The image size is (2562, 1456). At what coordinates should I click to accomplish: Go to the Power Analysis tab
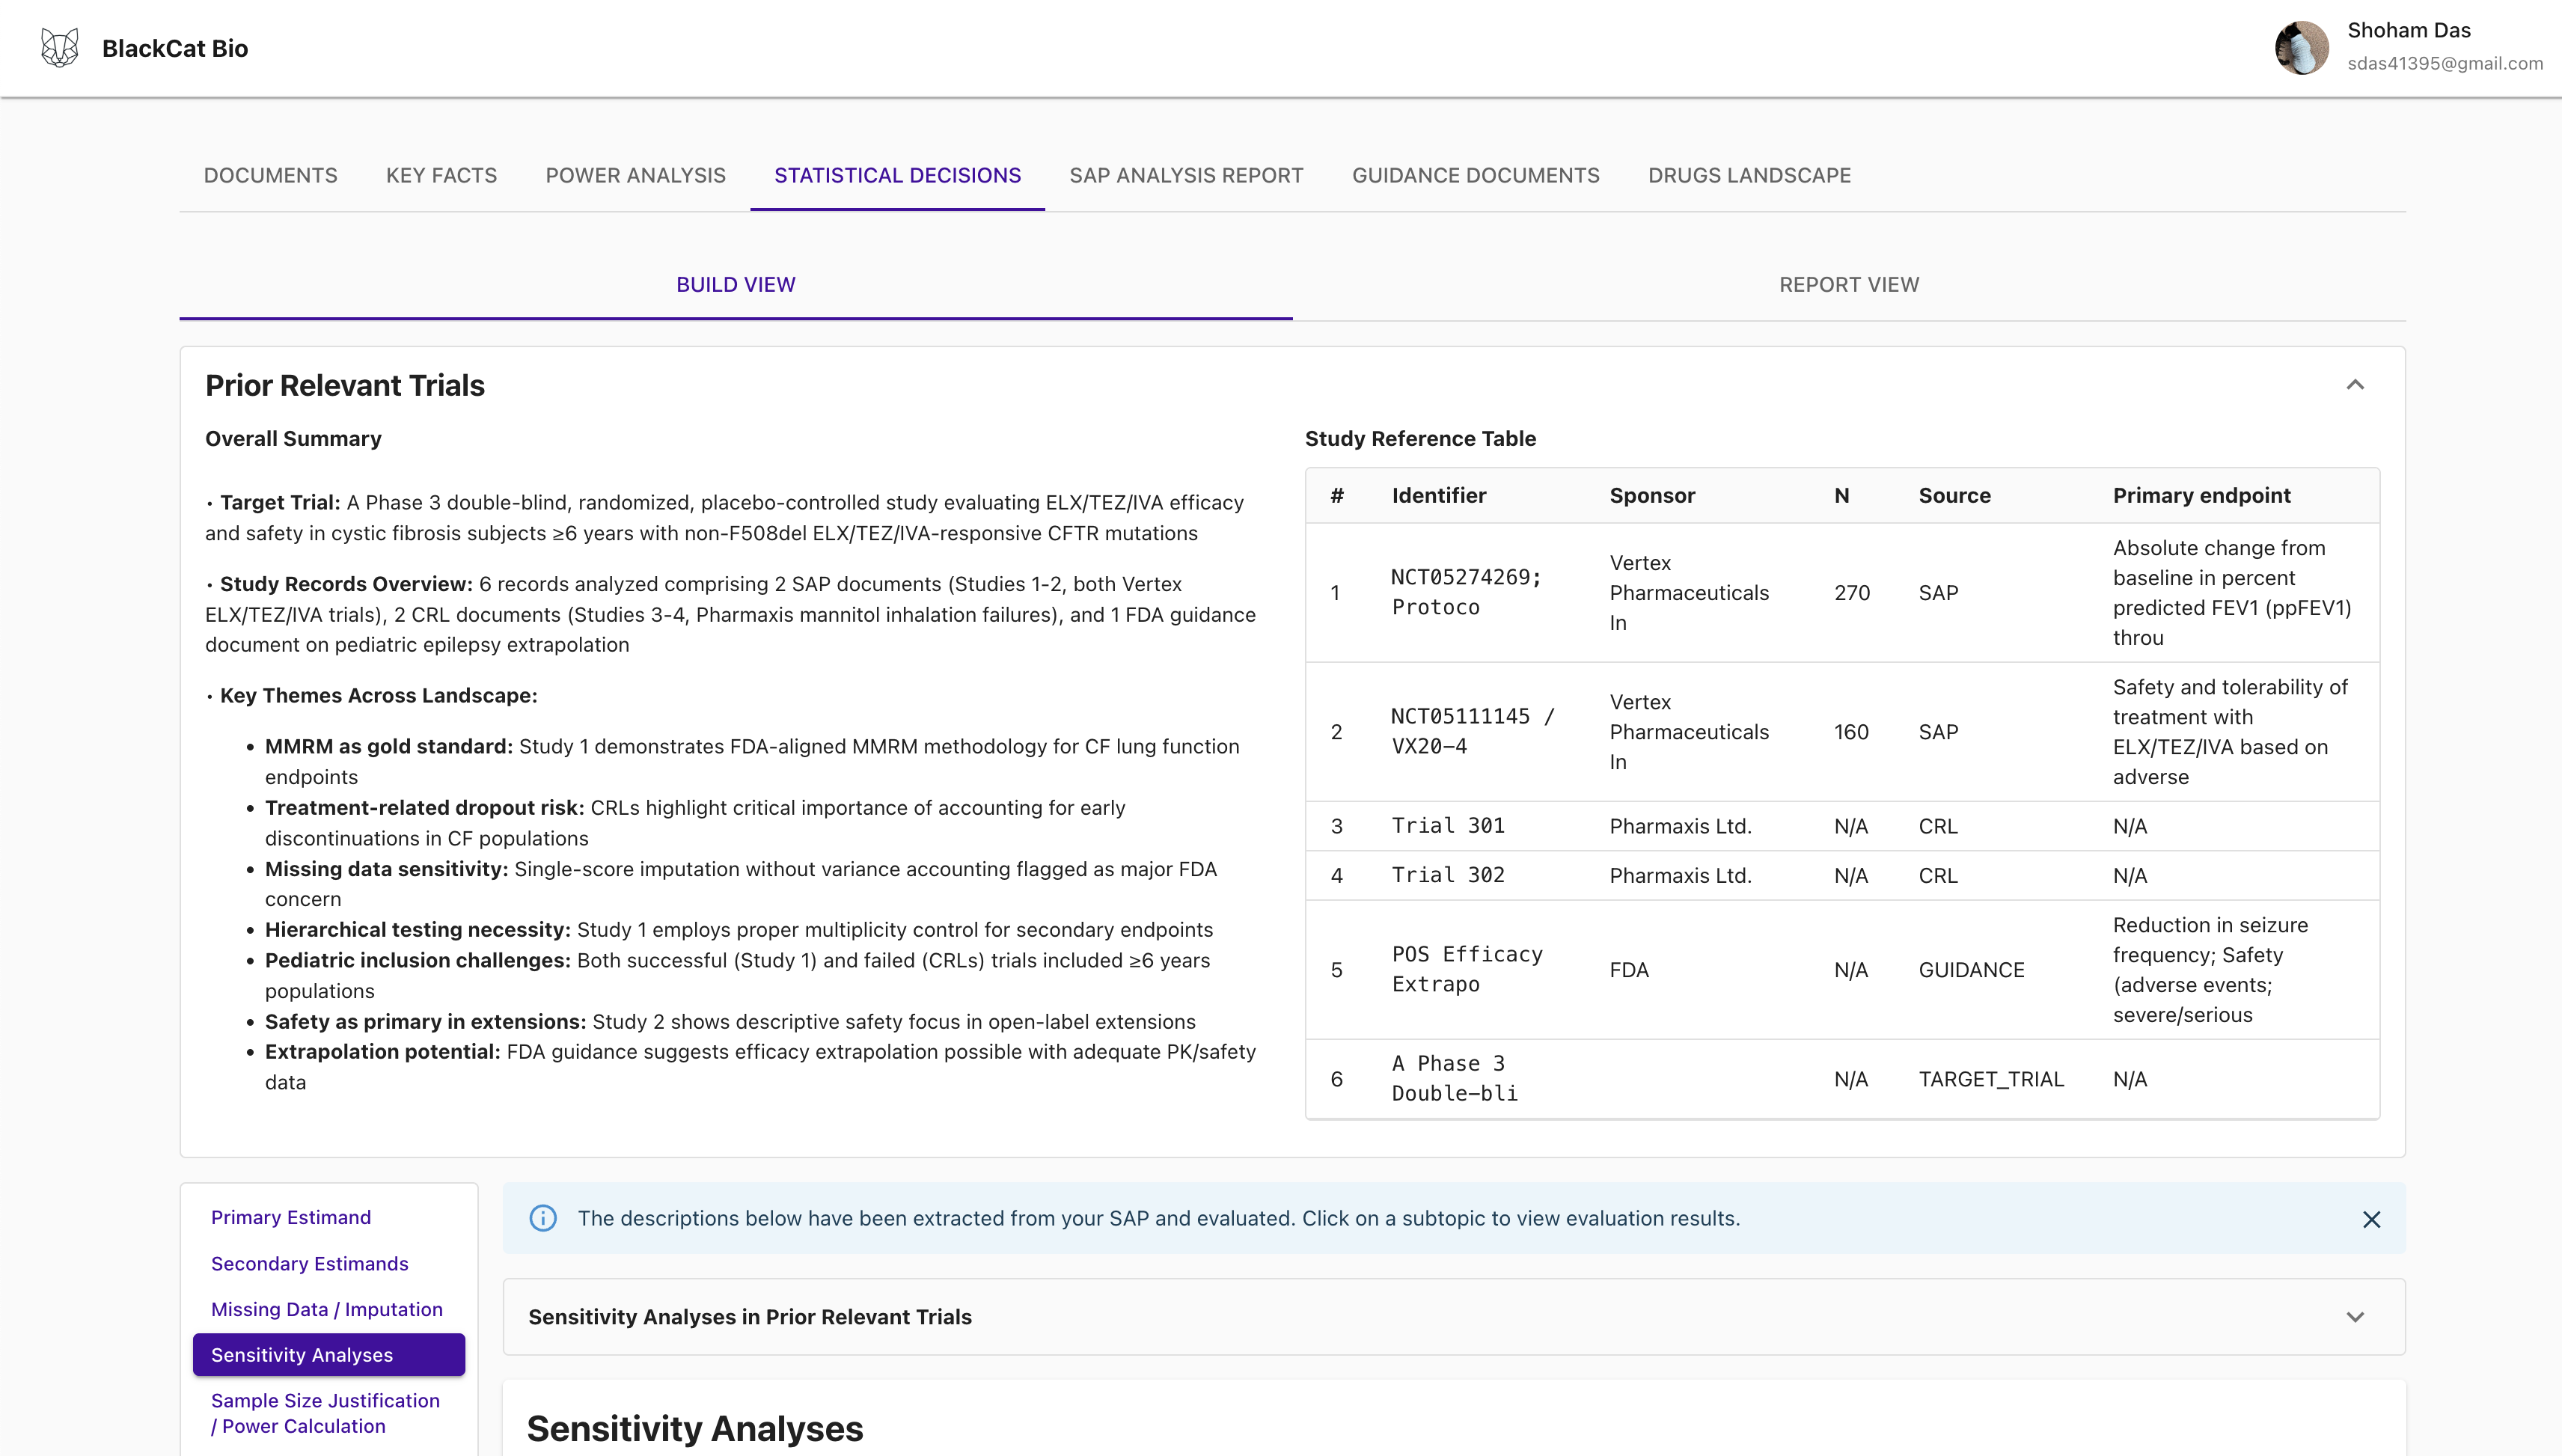pyautogui.click(x=635, y=175)
